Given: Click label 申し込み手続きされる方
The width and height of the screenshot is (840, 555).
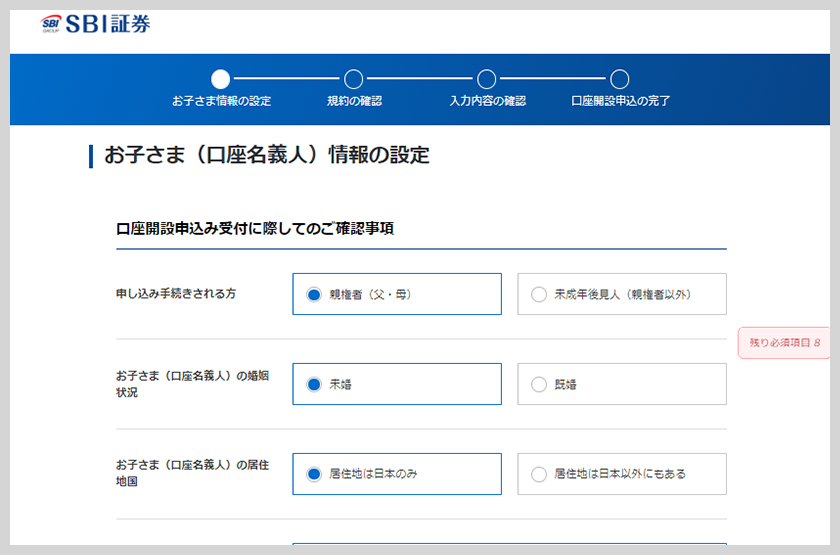Looking at the screenshot, I should [176, 294].
